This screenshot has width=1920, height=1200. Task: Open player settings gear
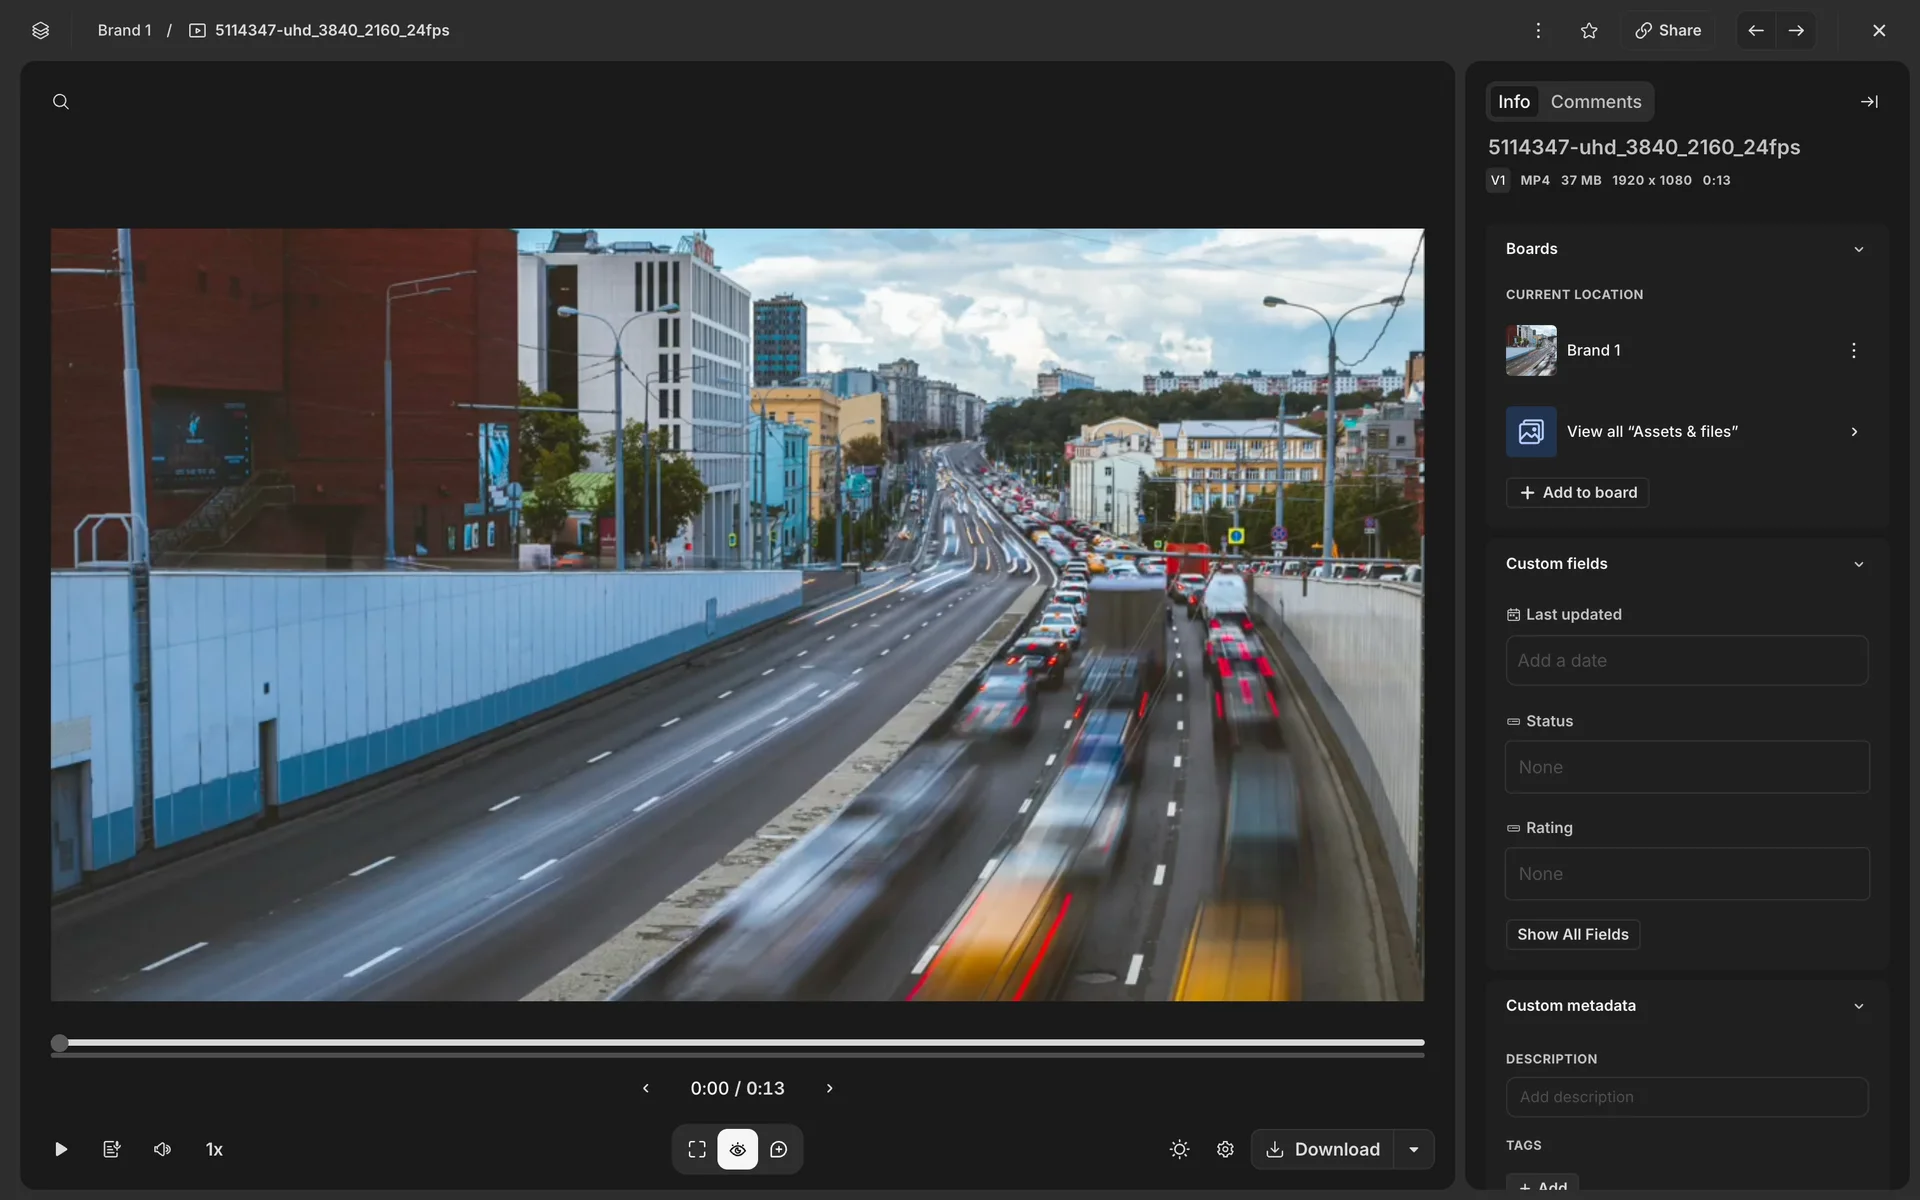1225,1149
